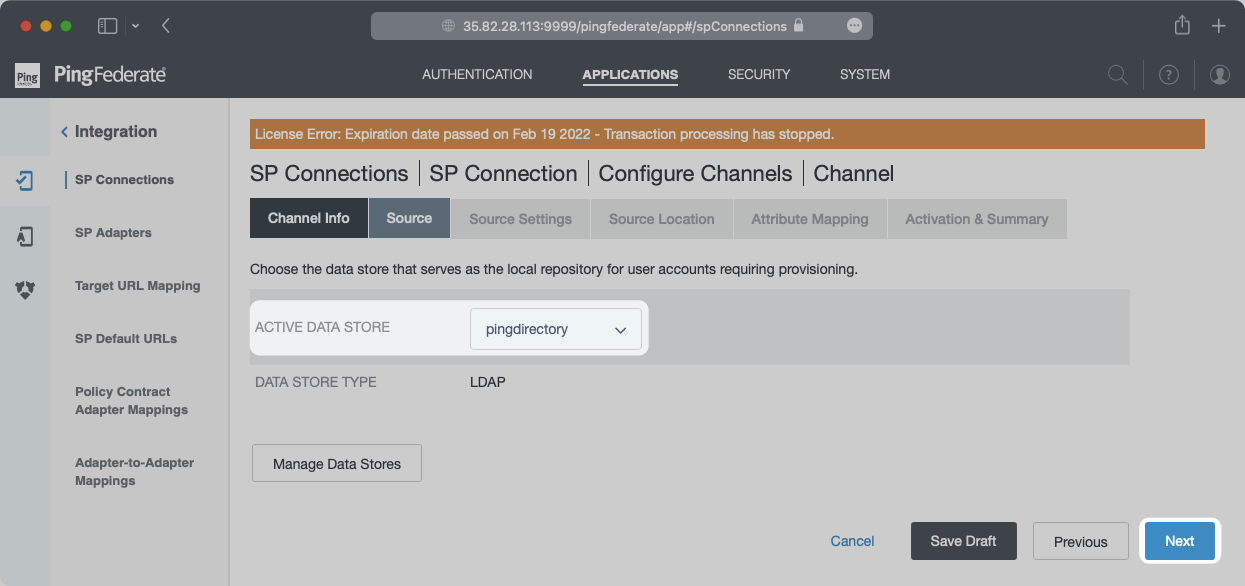Go back via Integration chevron

65,132
